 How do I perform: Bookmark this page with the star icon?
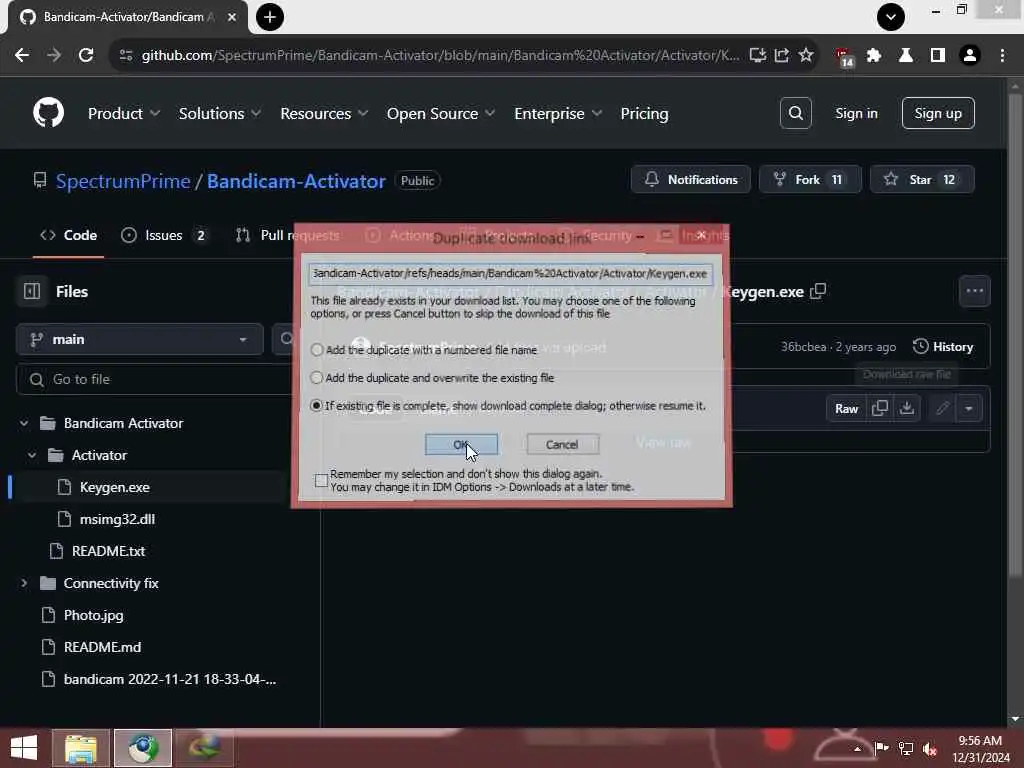(x=806, y=56)
